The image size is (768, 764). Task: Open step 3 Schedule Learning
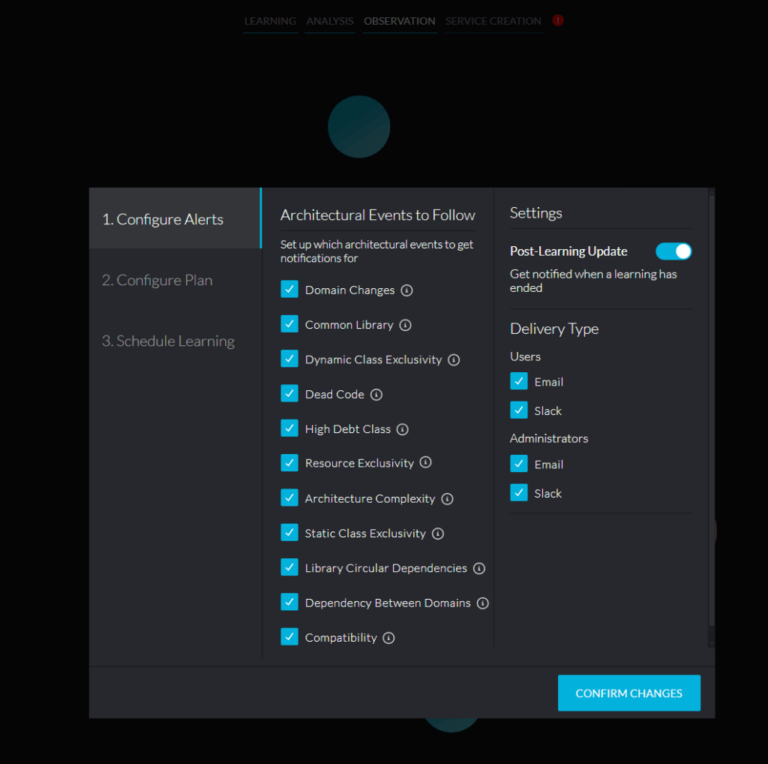click(168, 341)
